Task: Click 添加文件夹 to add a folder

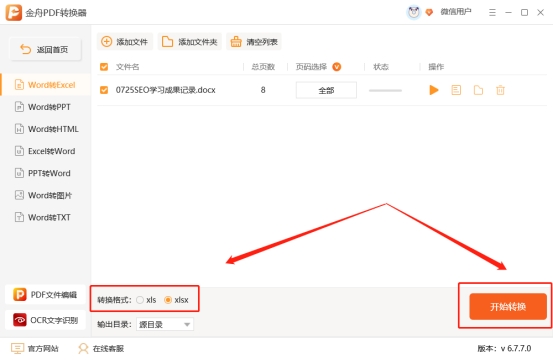Action: click(189, 42)
